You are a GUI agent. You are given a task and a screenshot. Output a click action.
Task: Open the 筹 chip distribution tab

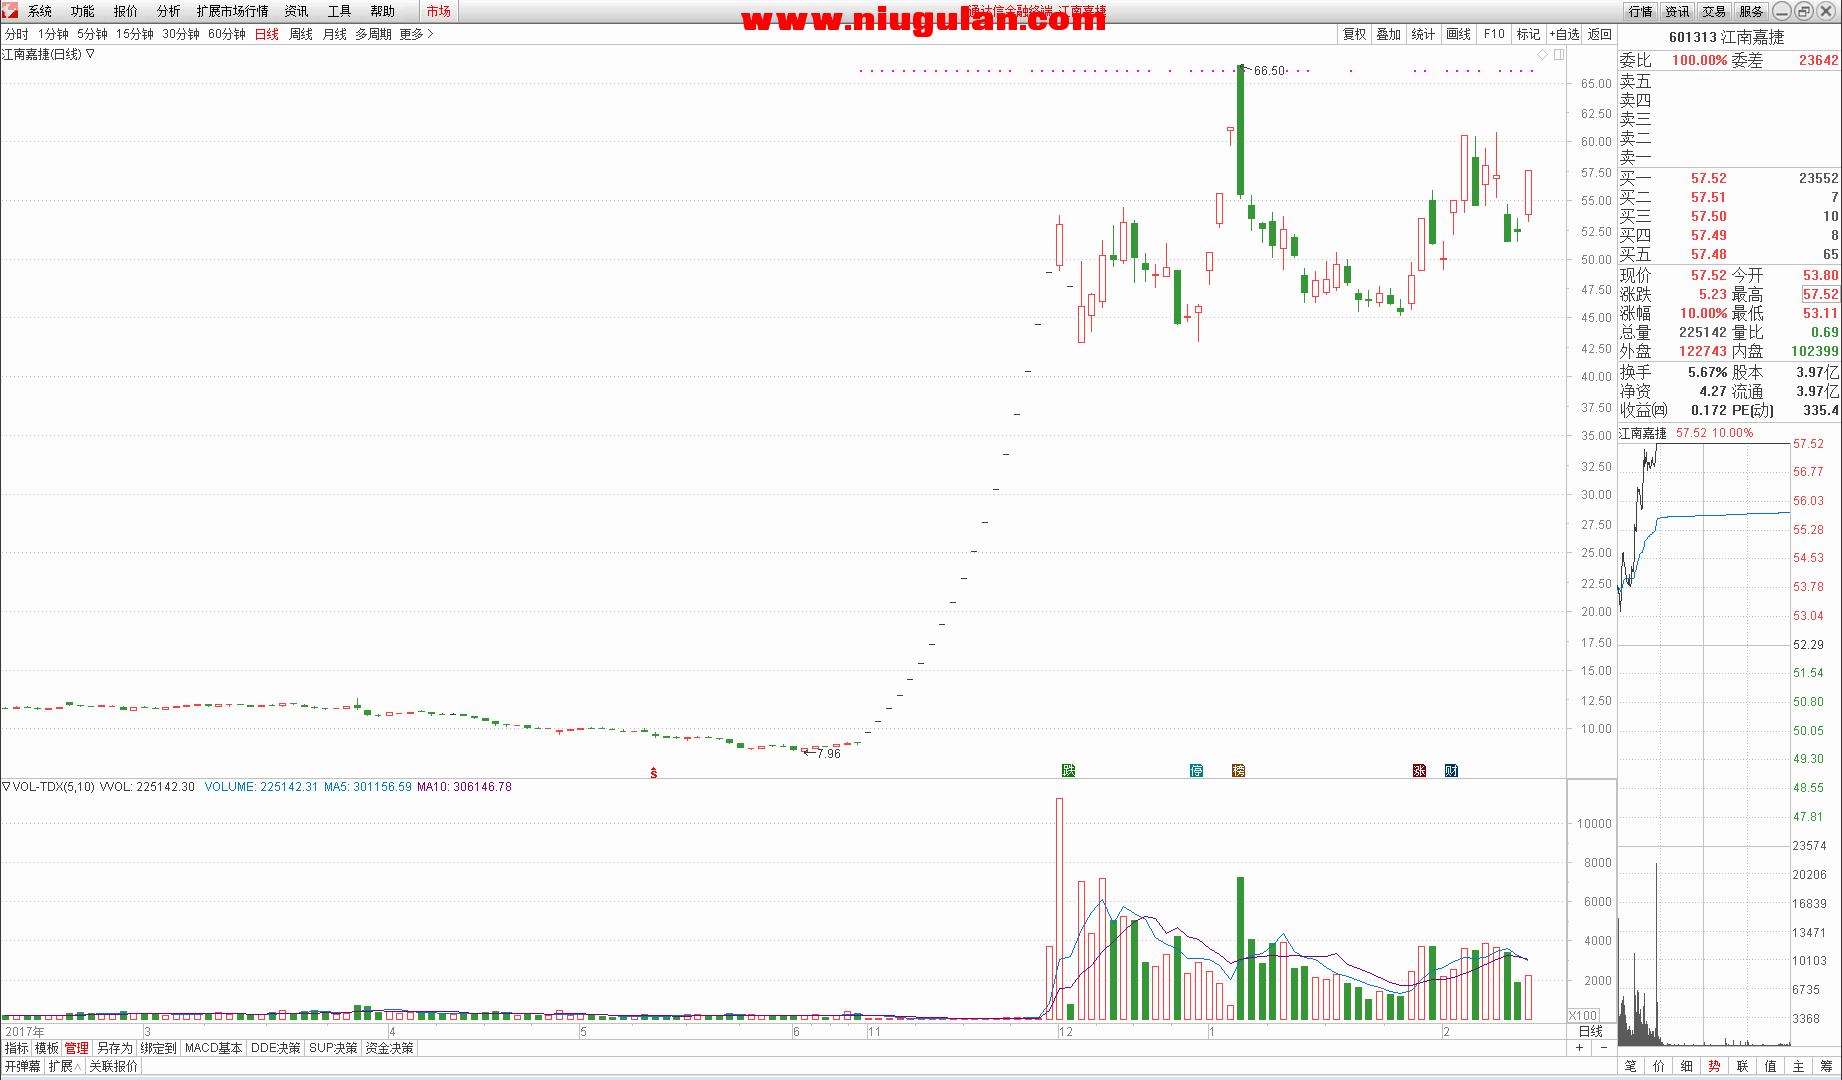1827,1066
